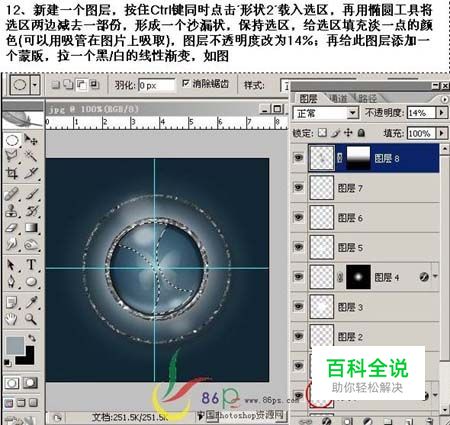Toggle lock image pixels brush icon
This screenshot has width=450, height=425.
pos(336,133)
